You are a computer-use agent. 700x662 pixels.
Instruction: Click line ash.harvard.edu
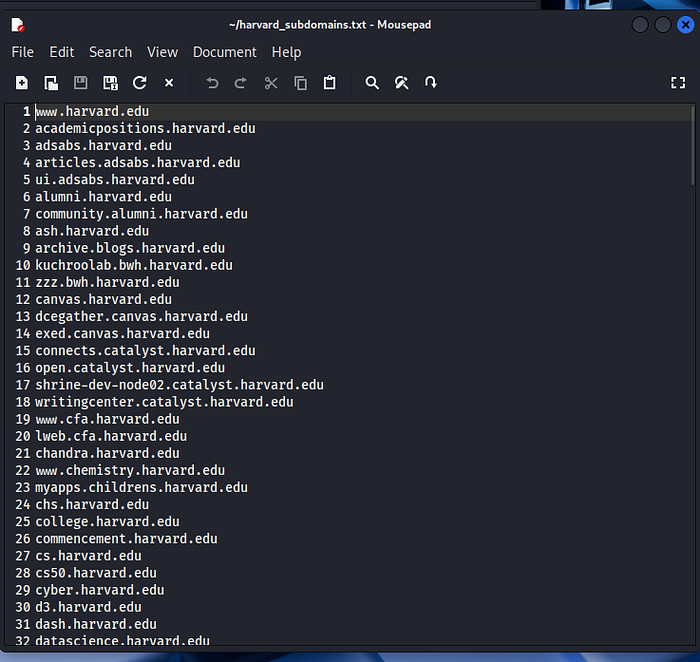pyautogui.click(x=92, y=231)
